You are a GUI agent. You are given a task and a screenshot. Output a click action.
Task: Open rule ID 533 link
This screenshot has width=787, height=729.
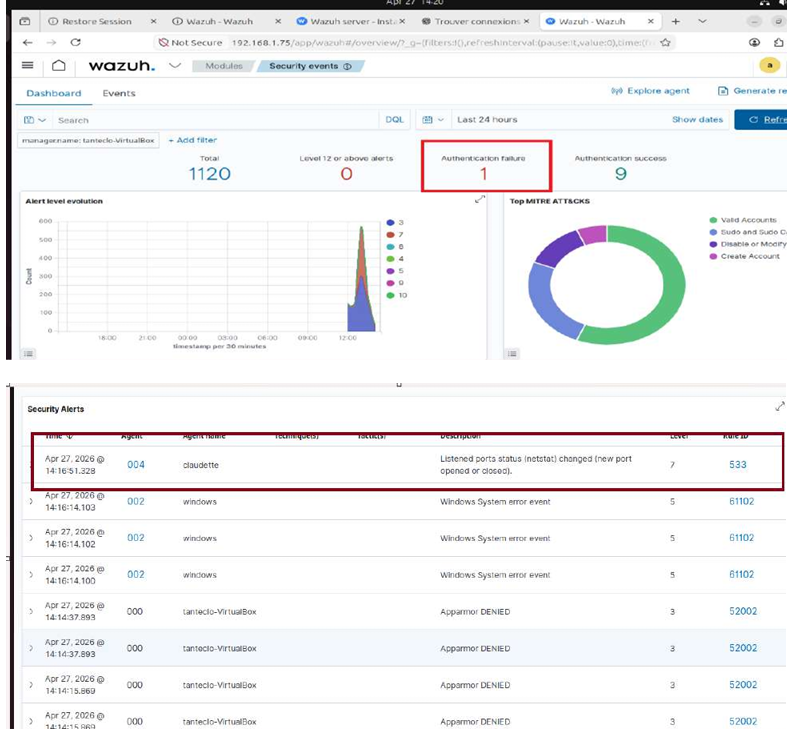(x=738, y=464)
